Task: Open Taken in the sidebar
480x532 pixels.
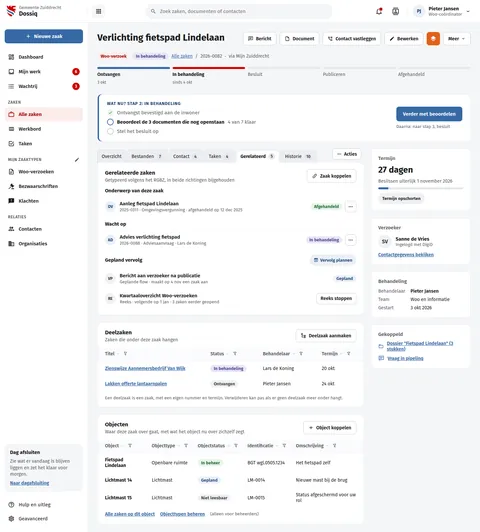Action: point(44,144)
